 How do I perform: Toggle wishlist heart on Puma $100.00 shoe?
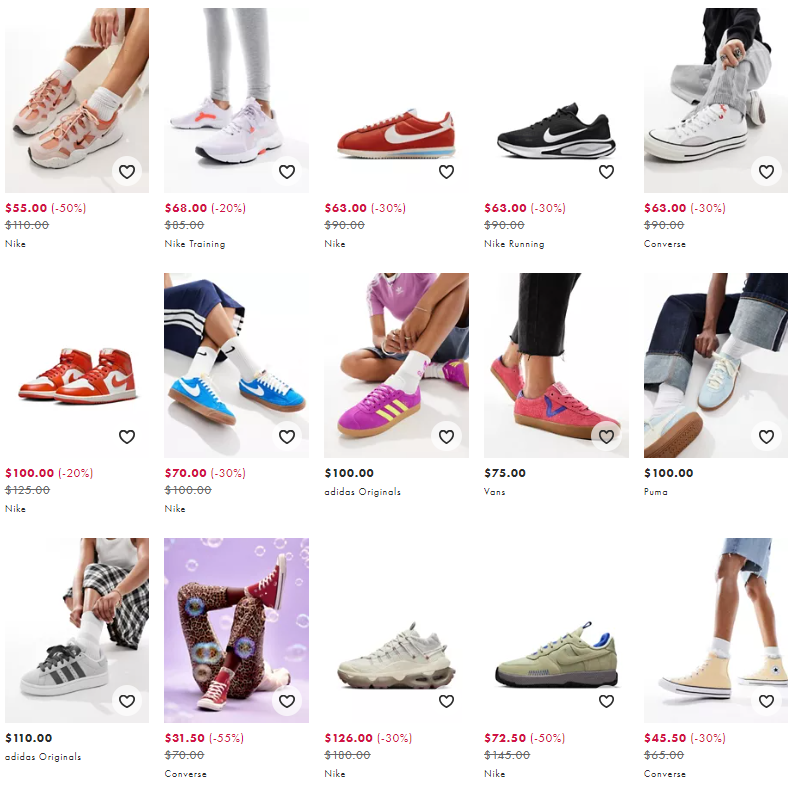pos(766,437)
